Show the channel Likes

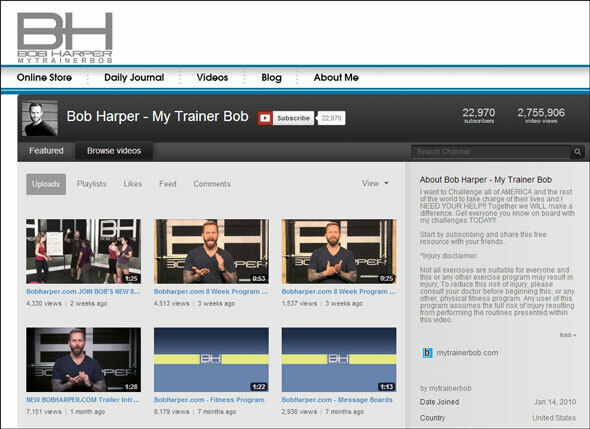tap(133, 184)
